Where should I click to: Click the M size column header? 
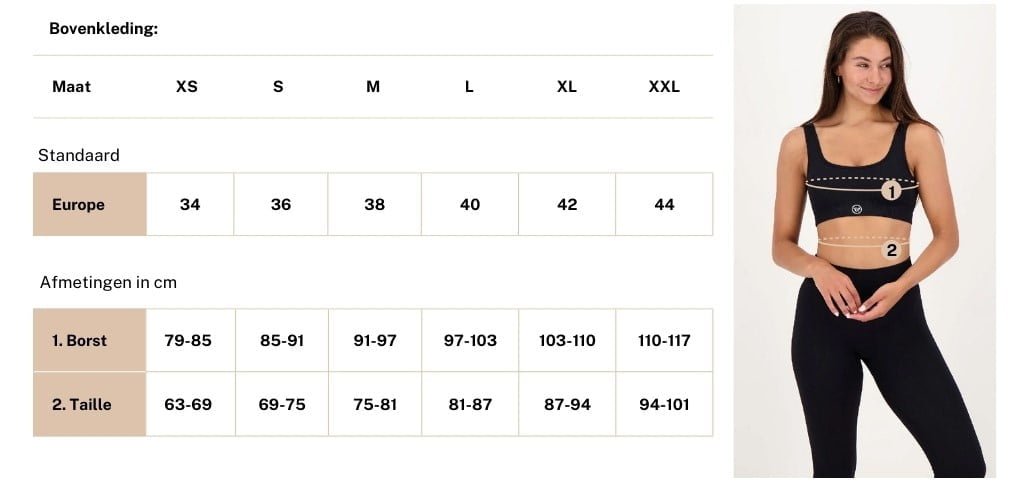tap(373, 87)
